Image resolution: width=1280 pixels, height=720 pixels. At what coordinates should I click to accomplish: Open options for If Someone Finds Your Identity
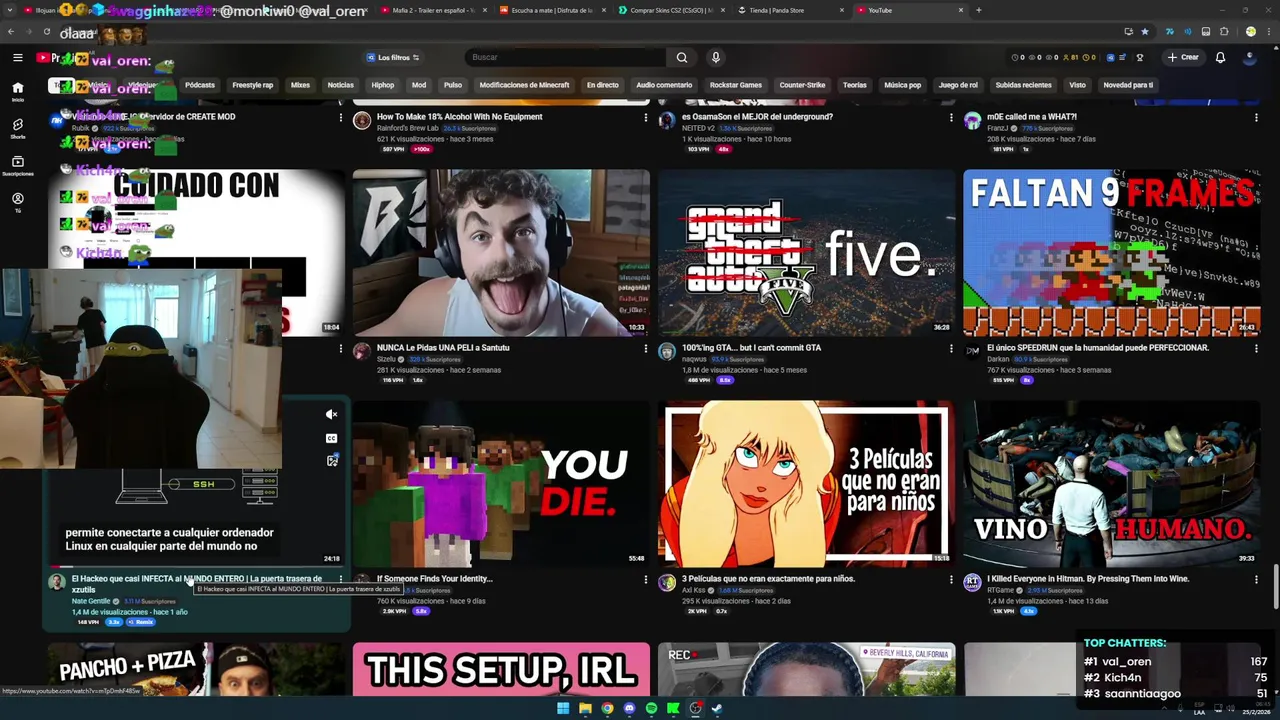coord(645,580)
